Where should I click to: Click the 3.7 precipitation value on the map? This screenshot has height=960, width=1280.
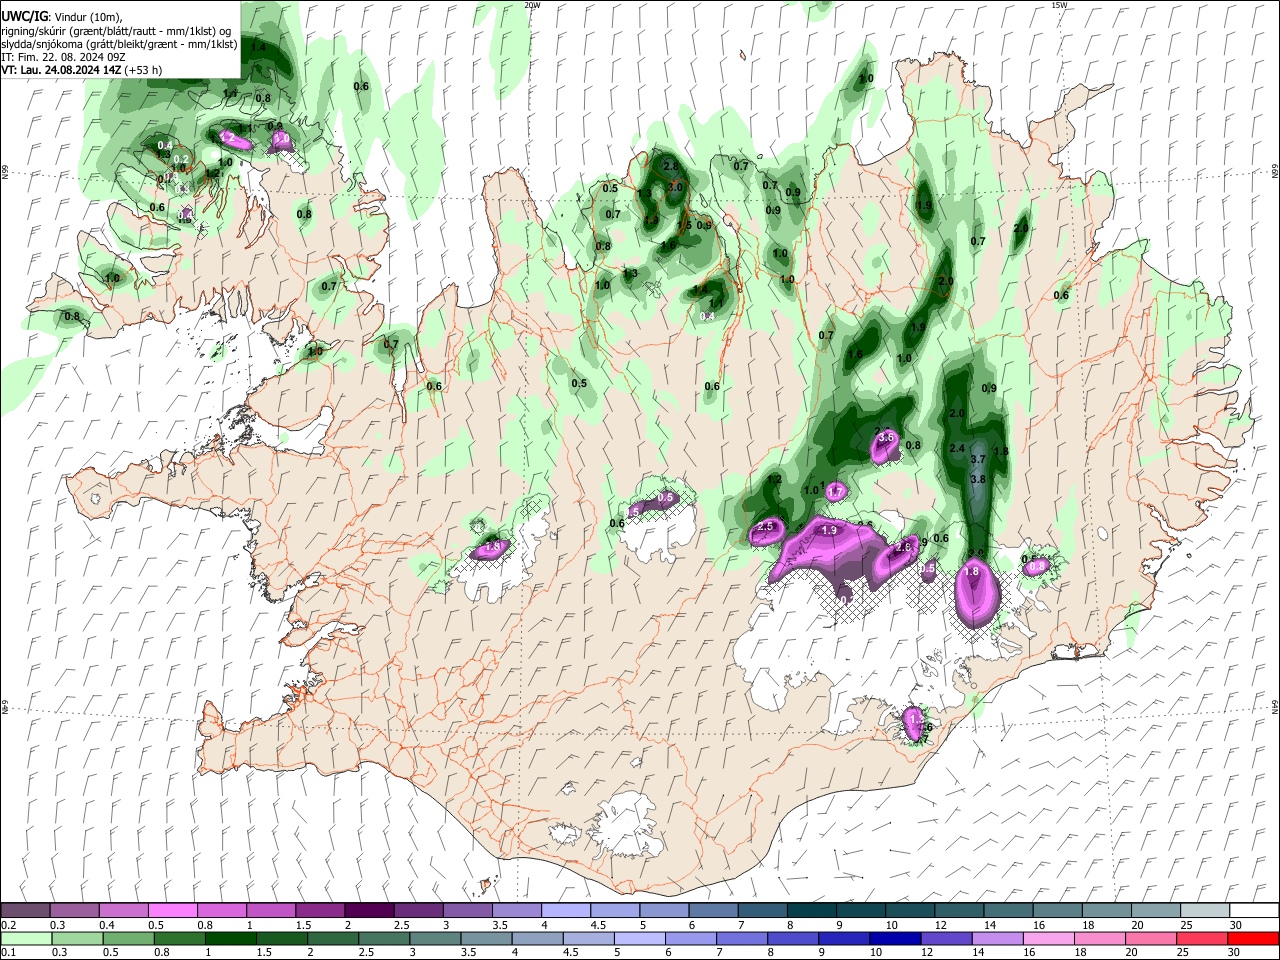[x=978, y=459]
